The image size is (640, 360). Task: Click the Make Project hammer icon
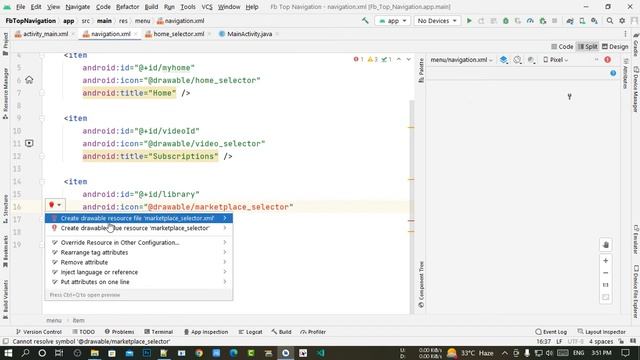(x=365, y=20)
